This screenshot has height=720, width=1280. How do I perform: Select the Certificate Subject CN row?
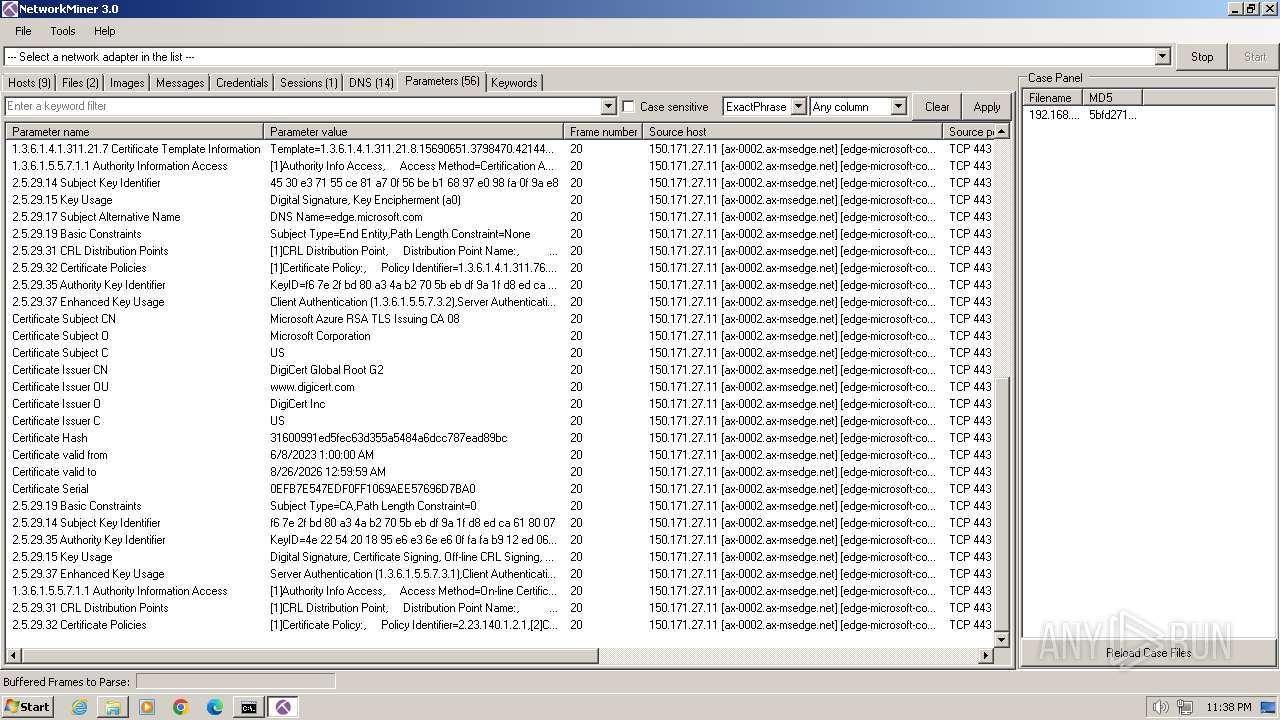tap(500, 319)
